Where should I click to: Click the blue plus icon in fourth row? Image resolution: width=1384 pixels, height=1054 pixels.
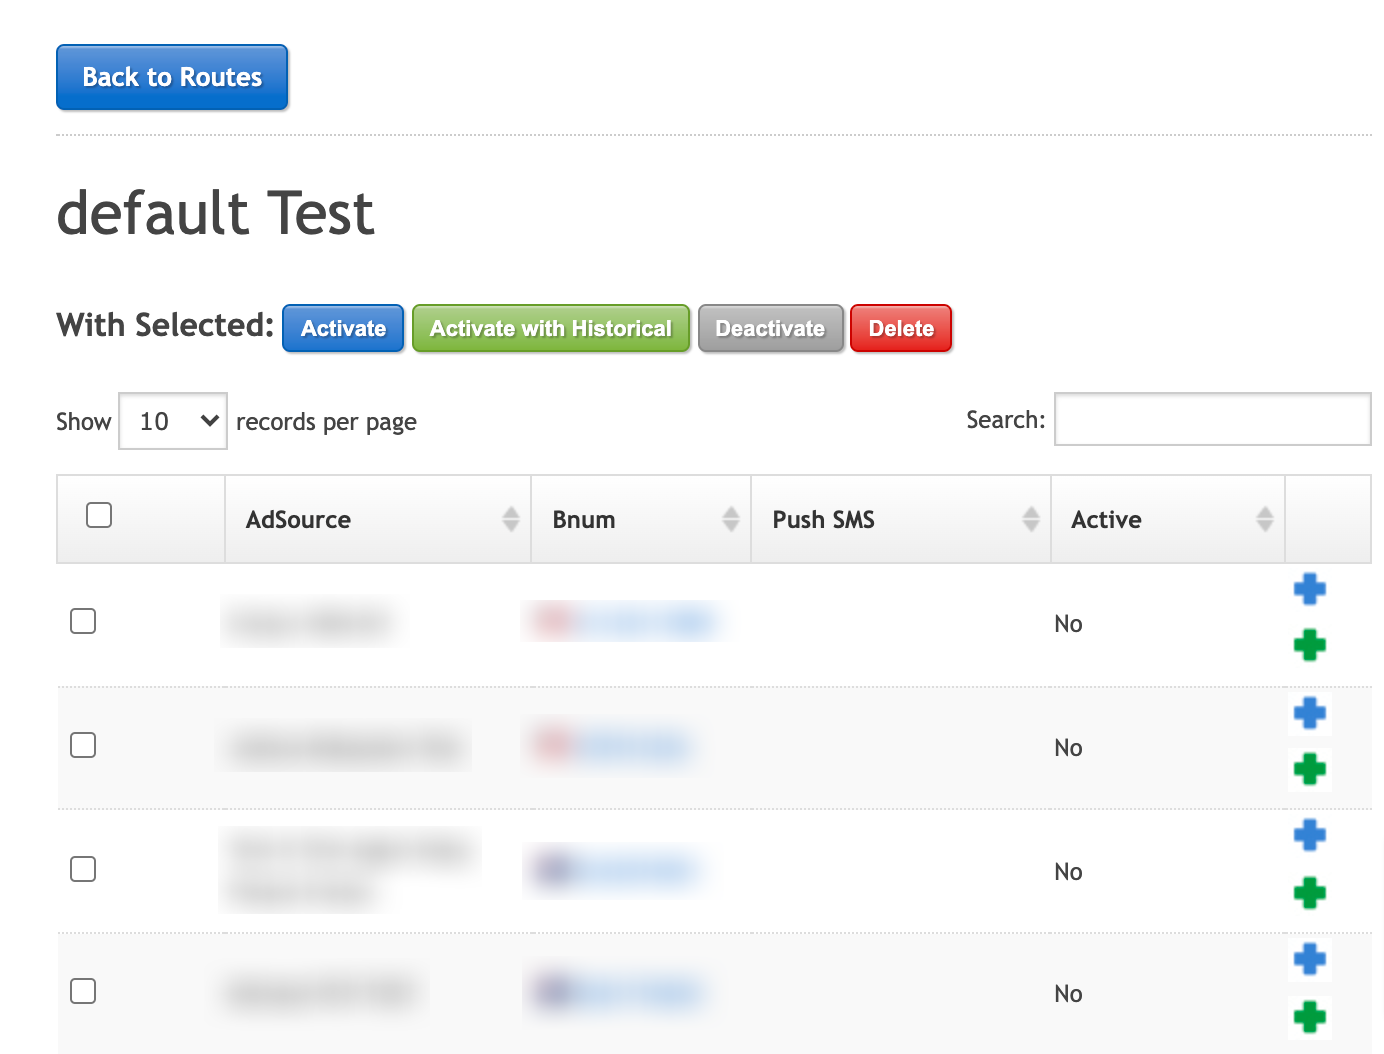pos(1309,959)
